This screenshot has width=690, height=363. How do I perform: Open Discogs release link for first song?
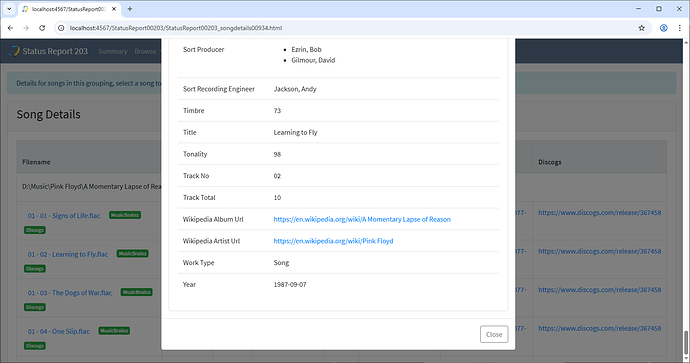click(x=599, y=213)
